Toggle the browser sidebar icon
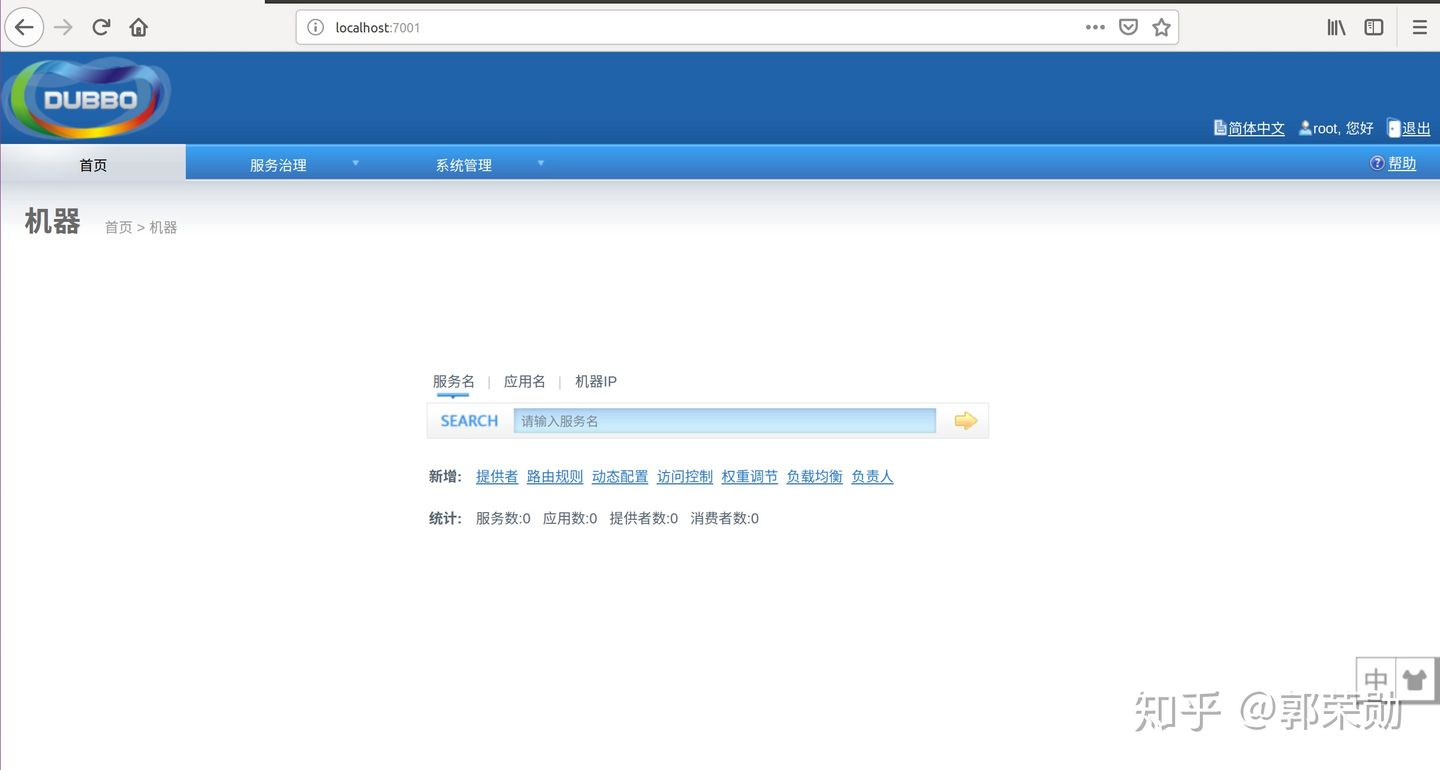The width and height of the screenshot is (1440, 770). [x=1374, y=27]
